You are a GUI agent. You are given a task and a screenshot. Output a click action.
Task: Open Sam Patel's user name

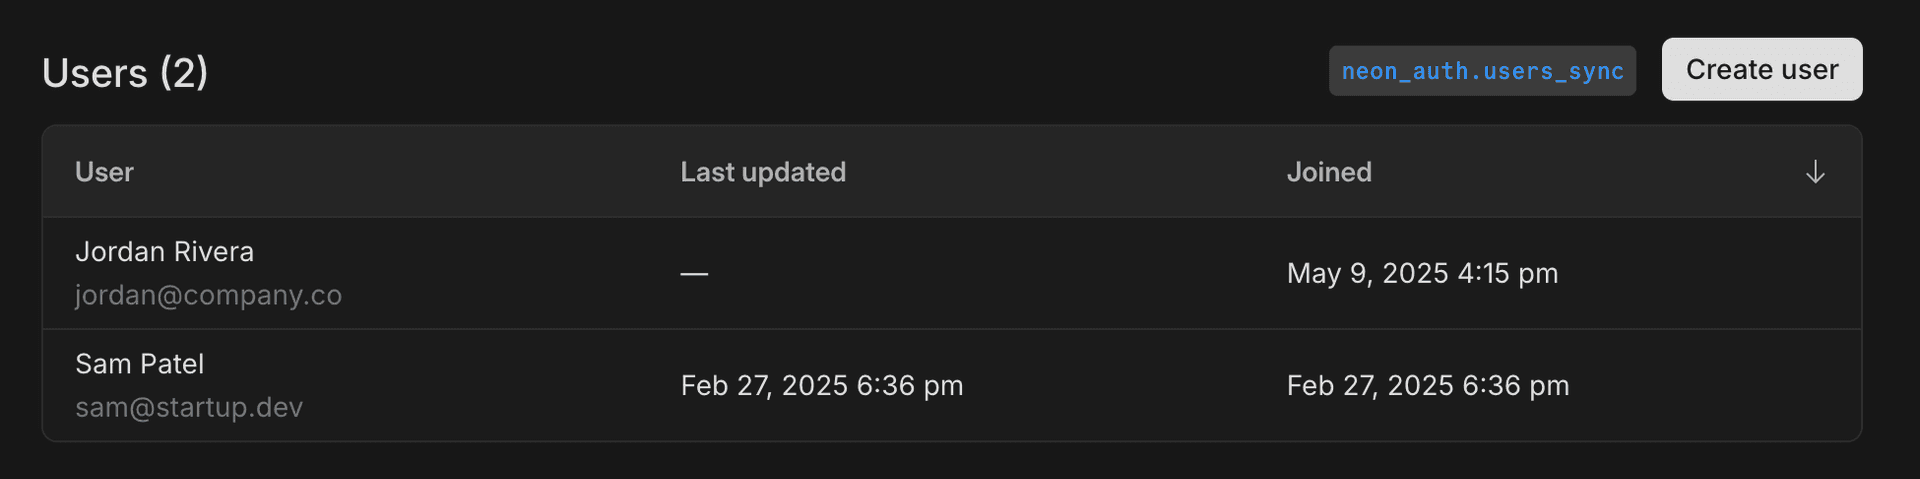140,364
